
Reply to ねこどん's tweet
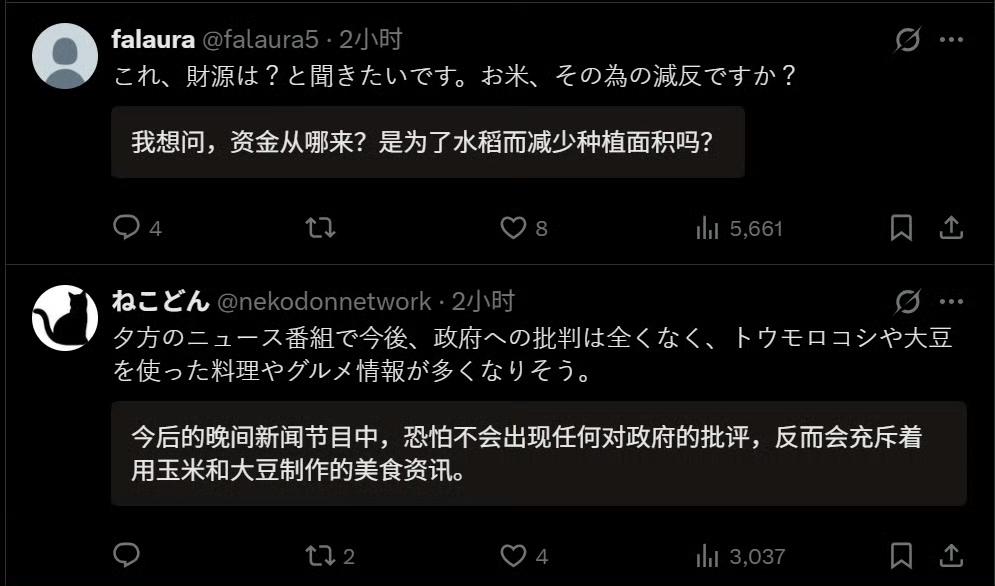[x=126, y=556]
